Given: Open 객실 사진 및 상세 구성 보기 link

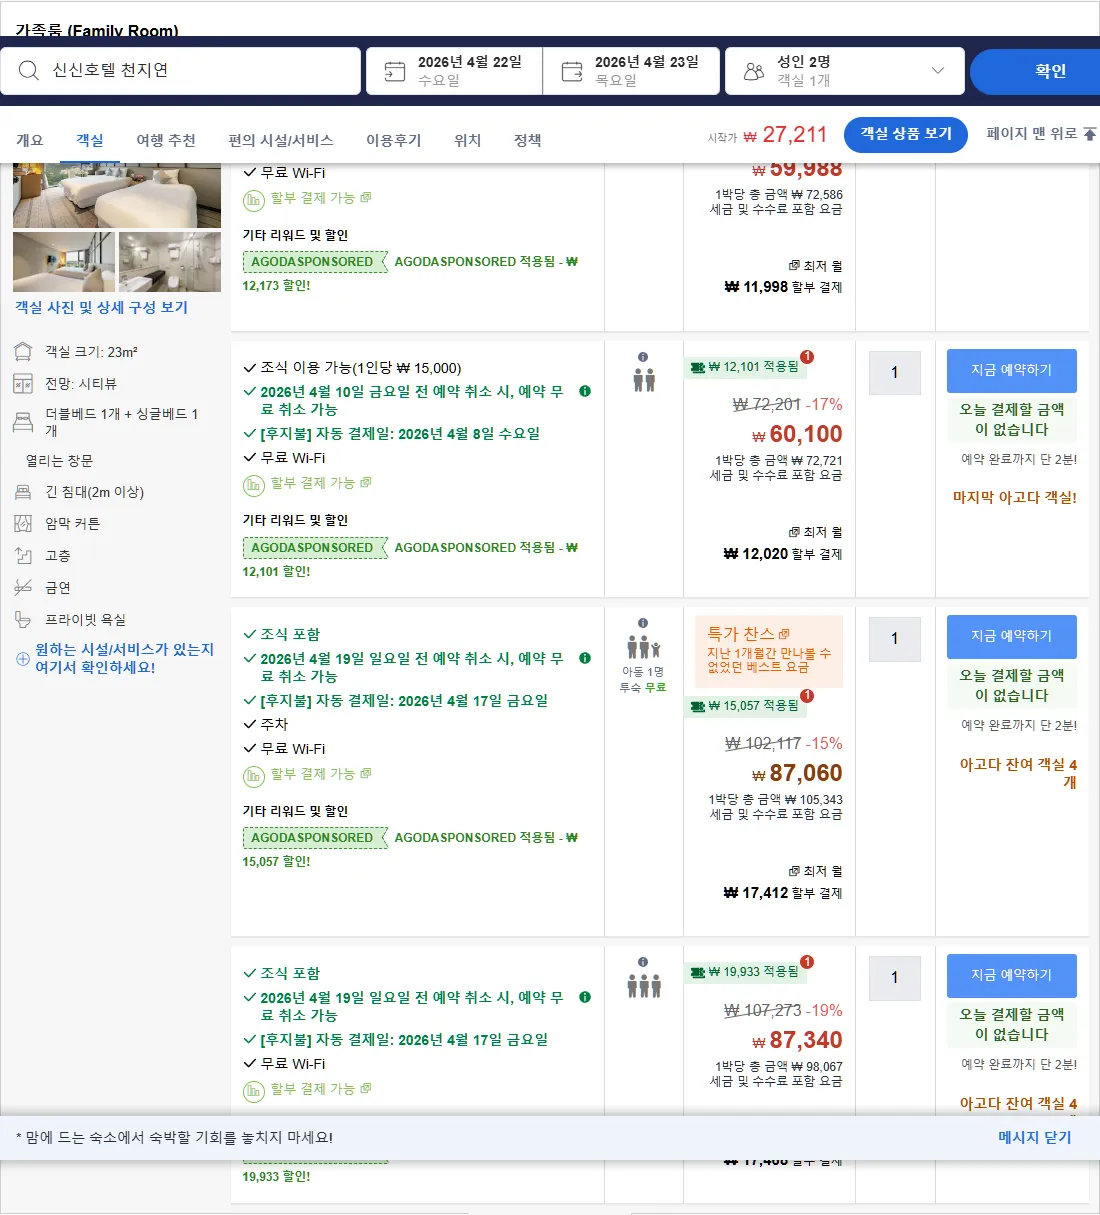Looking at the screenshot, I should [101, 308].
